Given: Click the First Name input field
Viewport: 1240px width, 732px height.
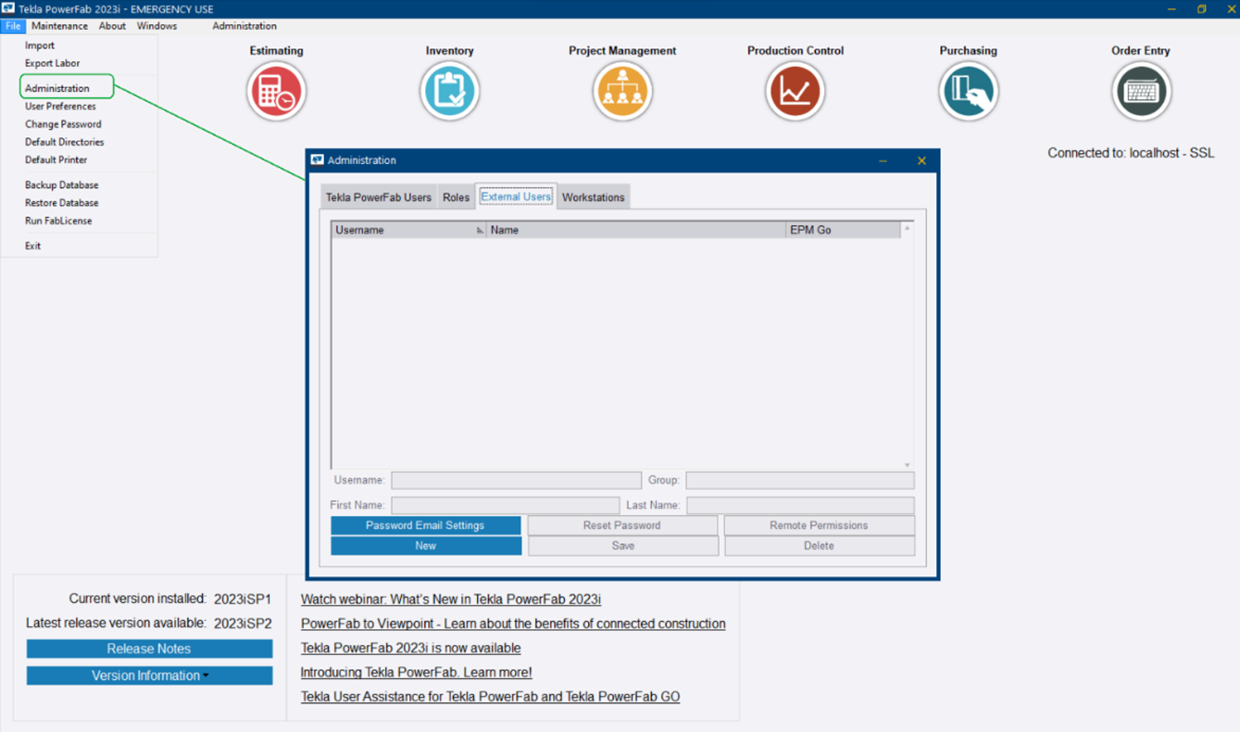Looking at the screenshot, I should point(505,506).
